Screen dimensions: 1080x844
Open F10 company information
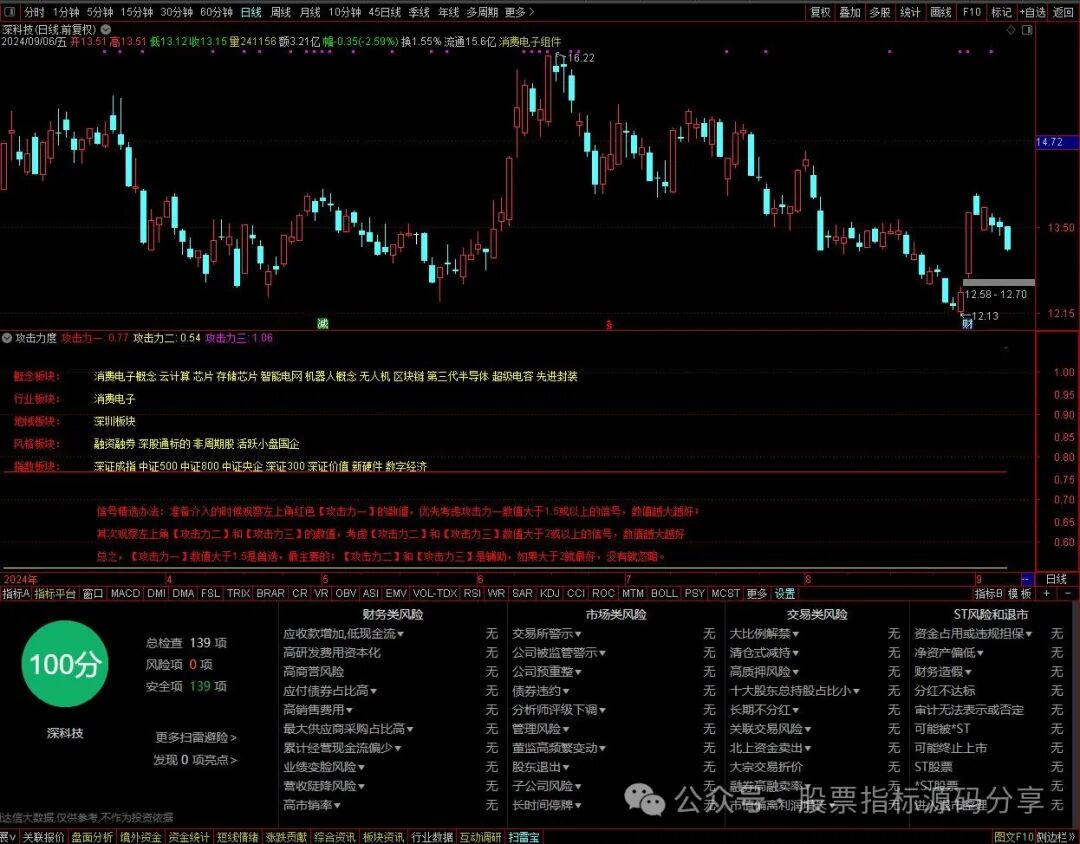(971, 12)
